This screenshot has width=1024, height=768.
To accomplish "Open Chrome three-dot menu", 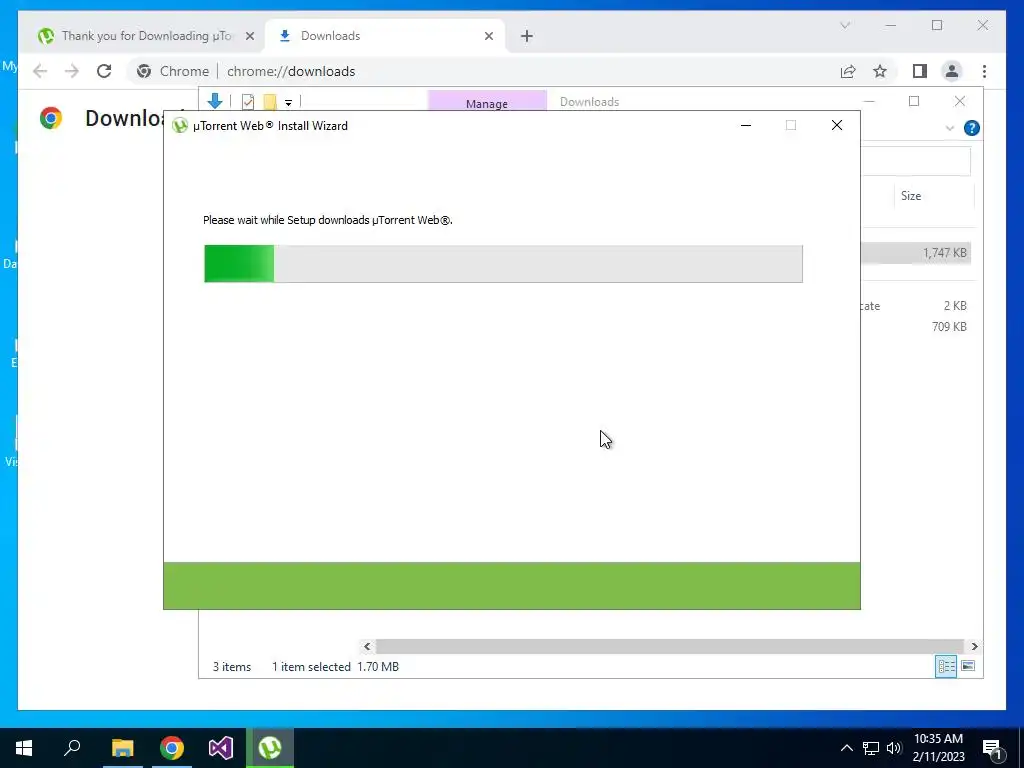I will pos(984,71).
